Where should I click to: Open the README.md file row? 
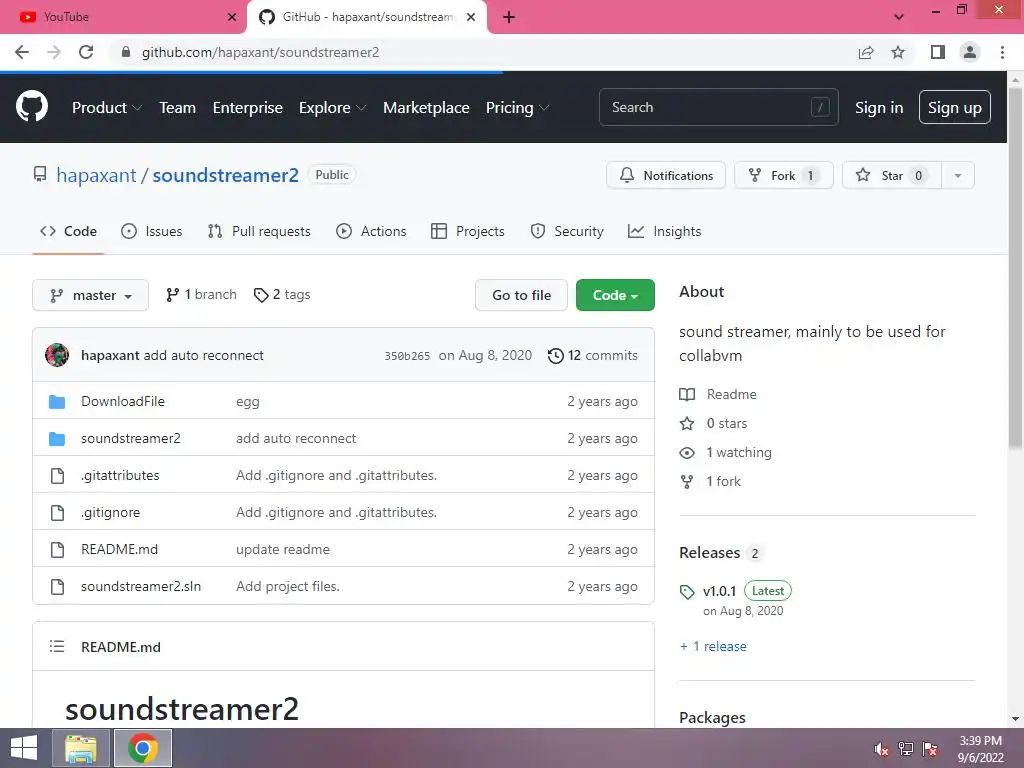344,549
